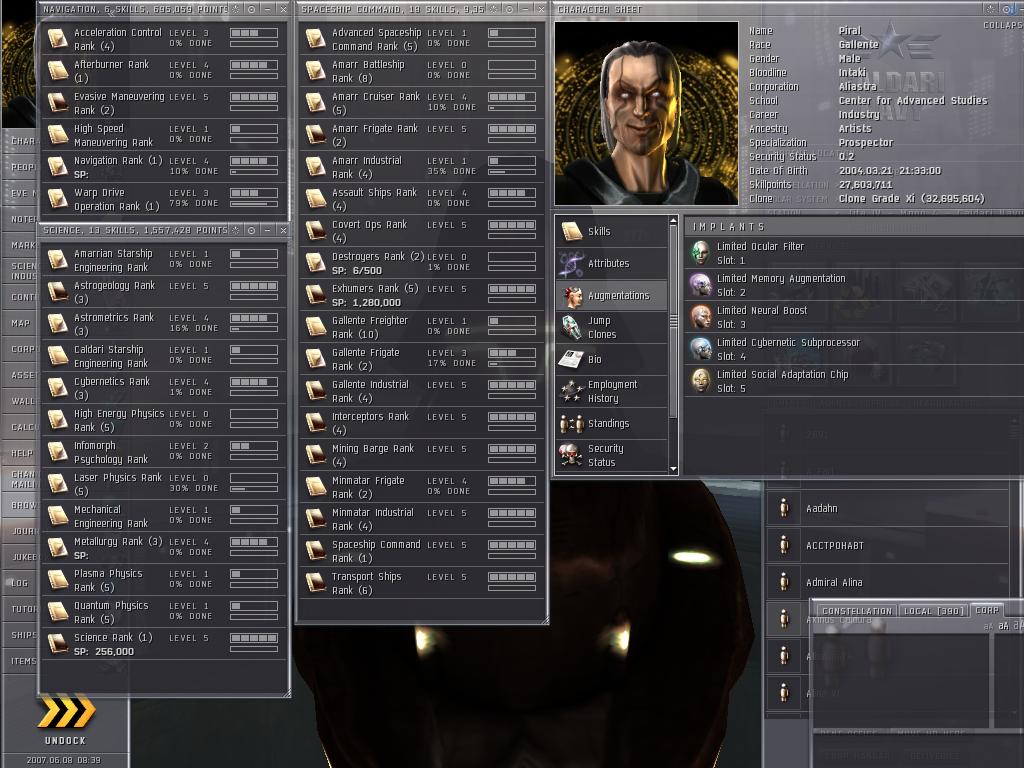Select the Infomorph Psychology skill row
This screenshot has width=1024, height=768.
pyautogui.click(x=163, y=451)
